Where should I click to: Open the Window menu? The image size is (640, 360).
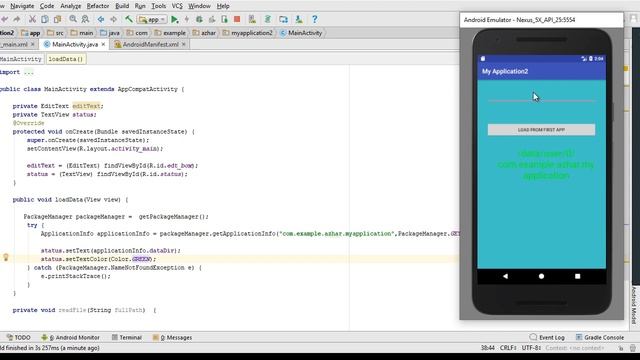point(199,6)
